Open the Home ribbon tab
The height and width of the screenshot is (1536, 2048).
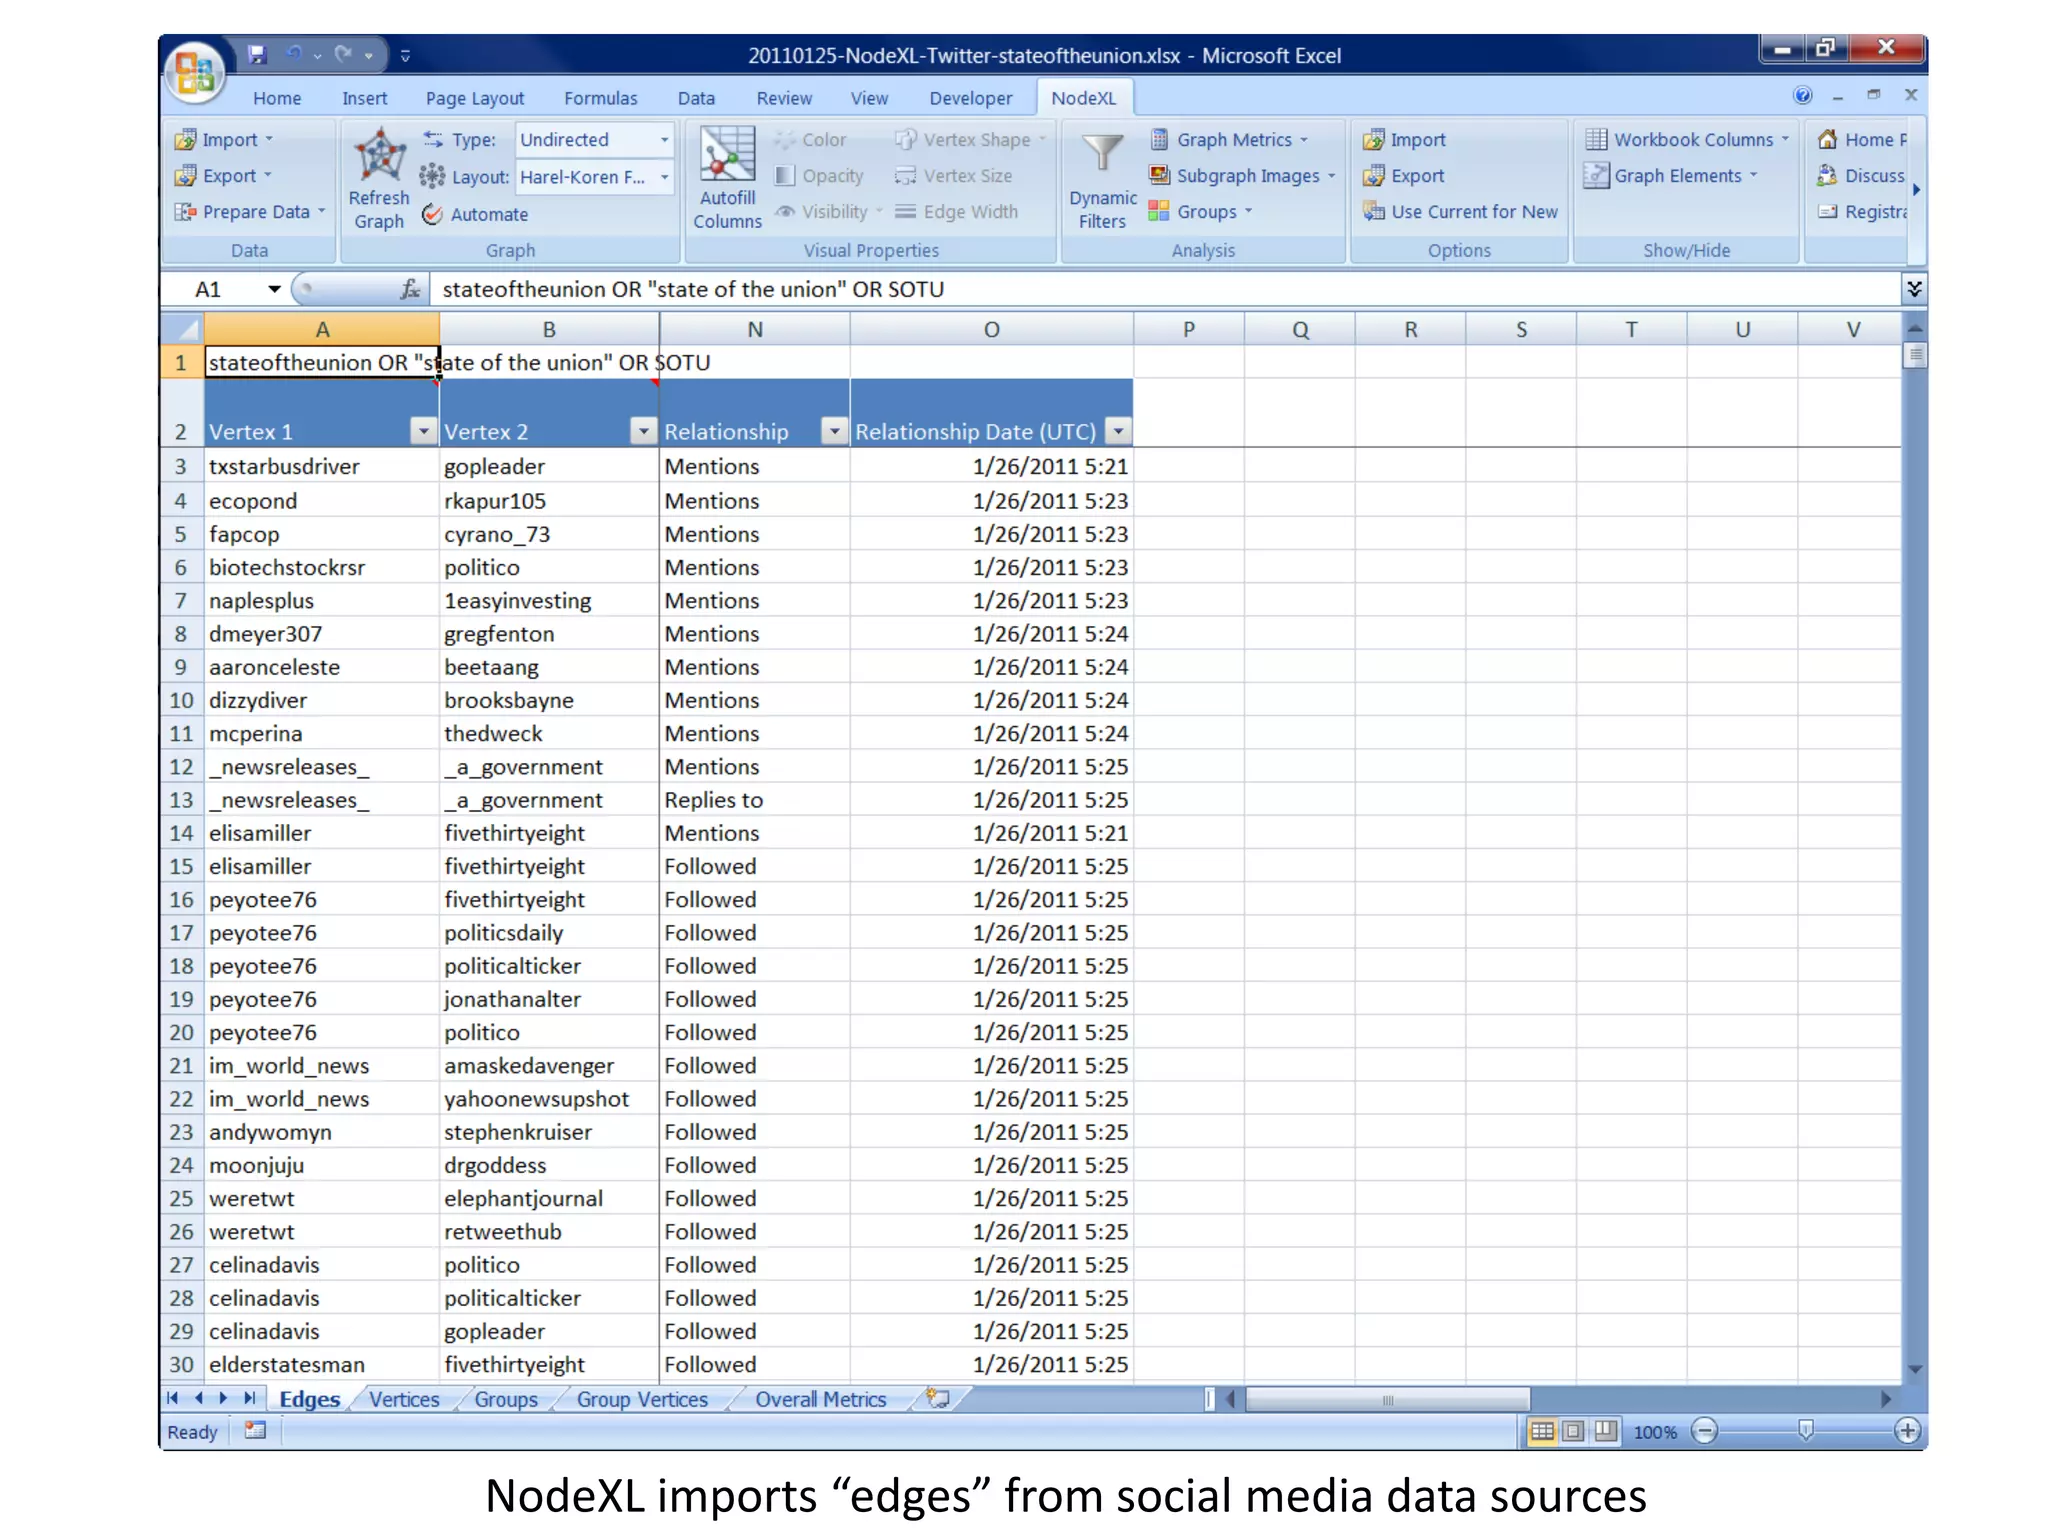coord(277,98)
